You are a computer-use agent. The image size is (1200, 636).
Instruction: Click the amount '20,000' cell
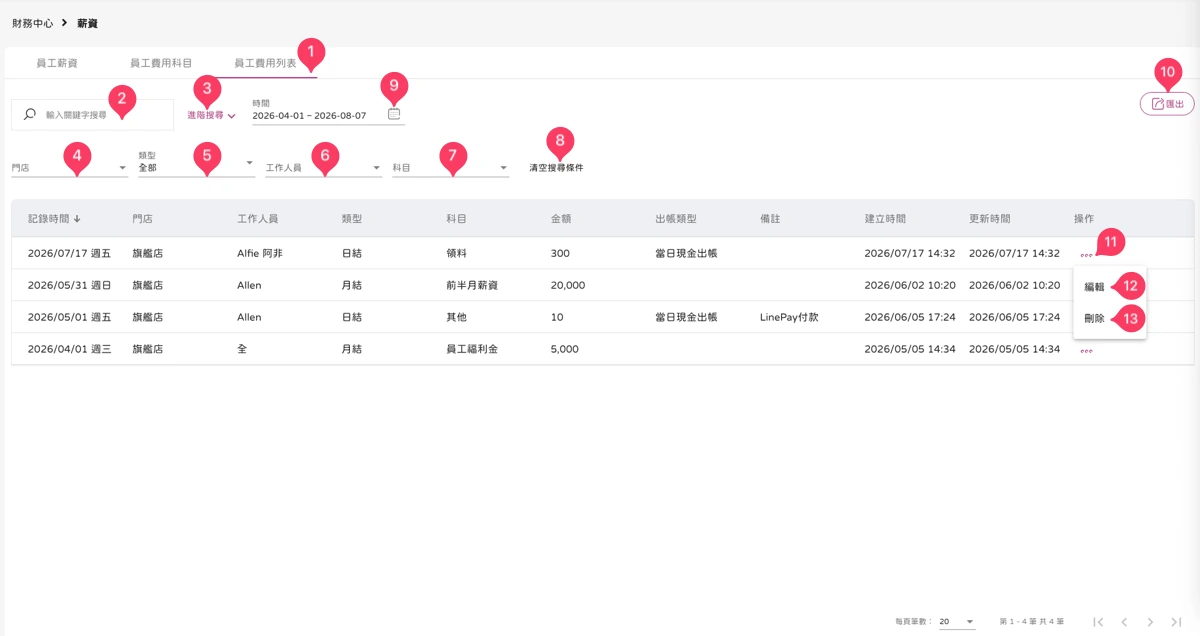coord(568,286)
